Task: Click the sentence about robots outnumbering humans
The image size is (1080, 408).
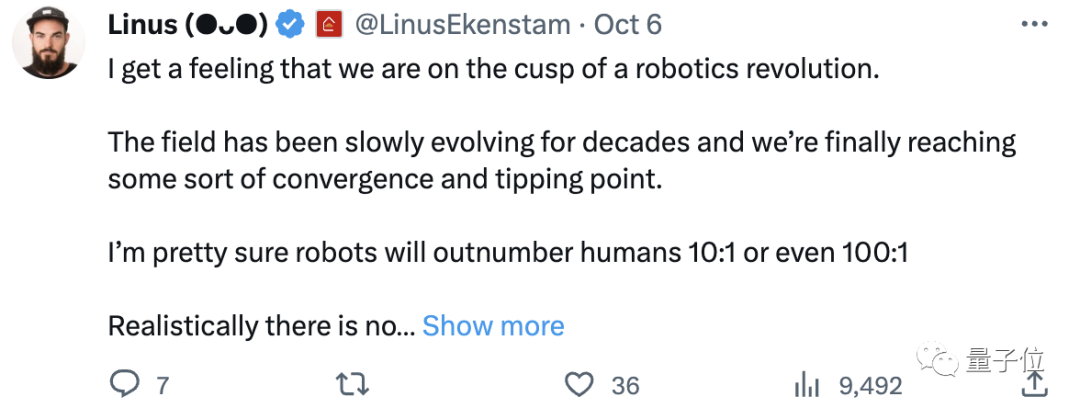Action: coord(506,253)
